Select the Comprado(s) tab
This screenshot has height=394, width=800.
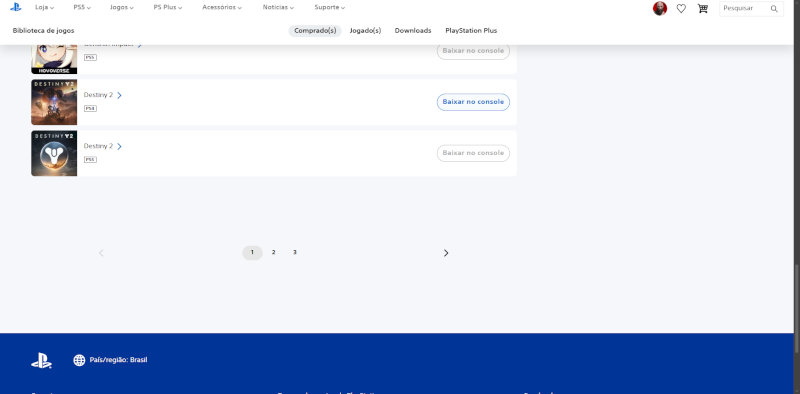point(315,31)
